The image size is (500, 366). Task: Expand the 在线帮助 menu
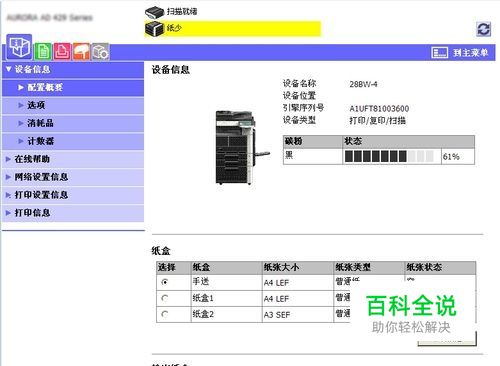[73, 159]
